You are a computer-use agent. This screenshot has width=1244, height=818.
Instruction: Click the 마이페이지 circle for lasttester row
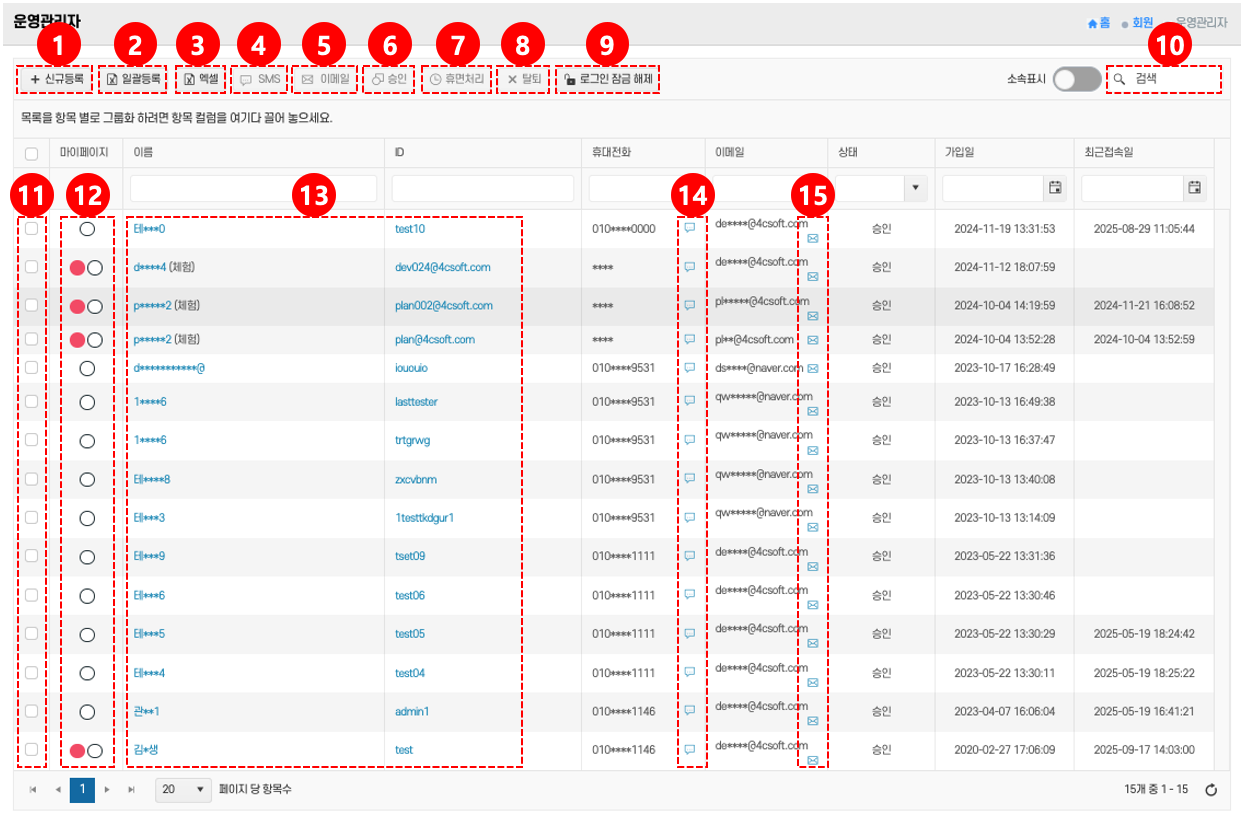pos(87,401)
